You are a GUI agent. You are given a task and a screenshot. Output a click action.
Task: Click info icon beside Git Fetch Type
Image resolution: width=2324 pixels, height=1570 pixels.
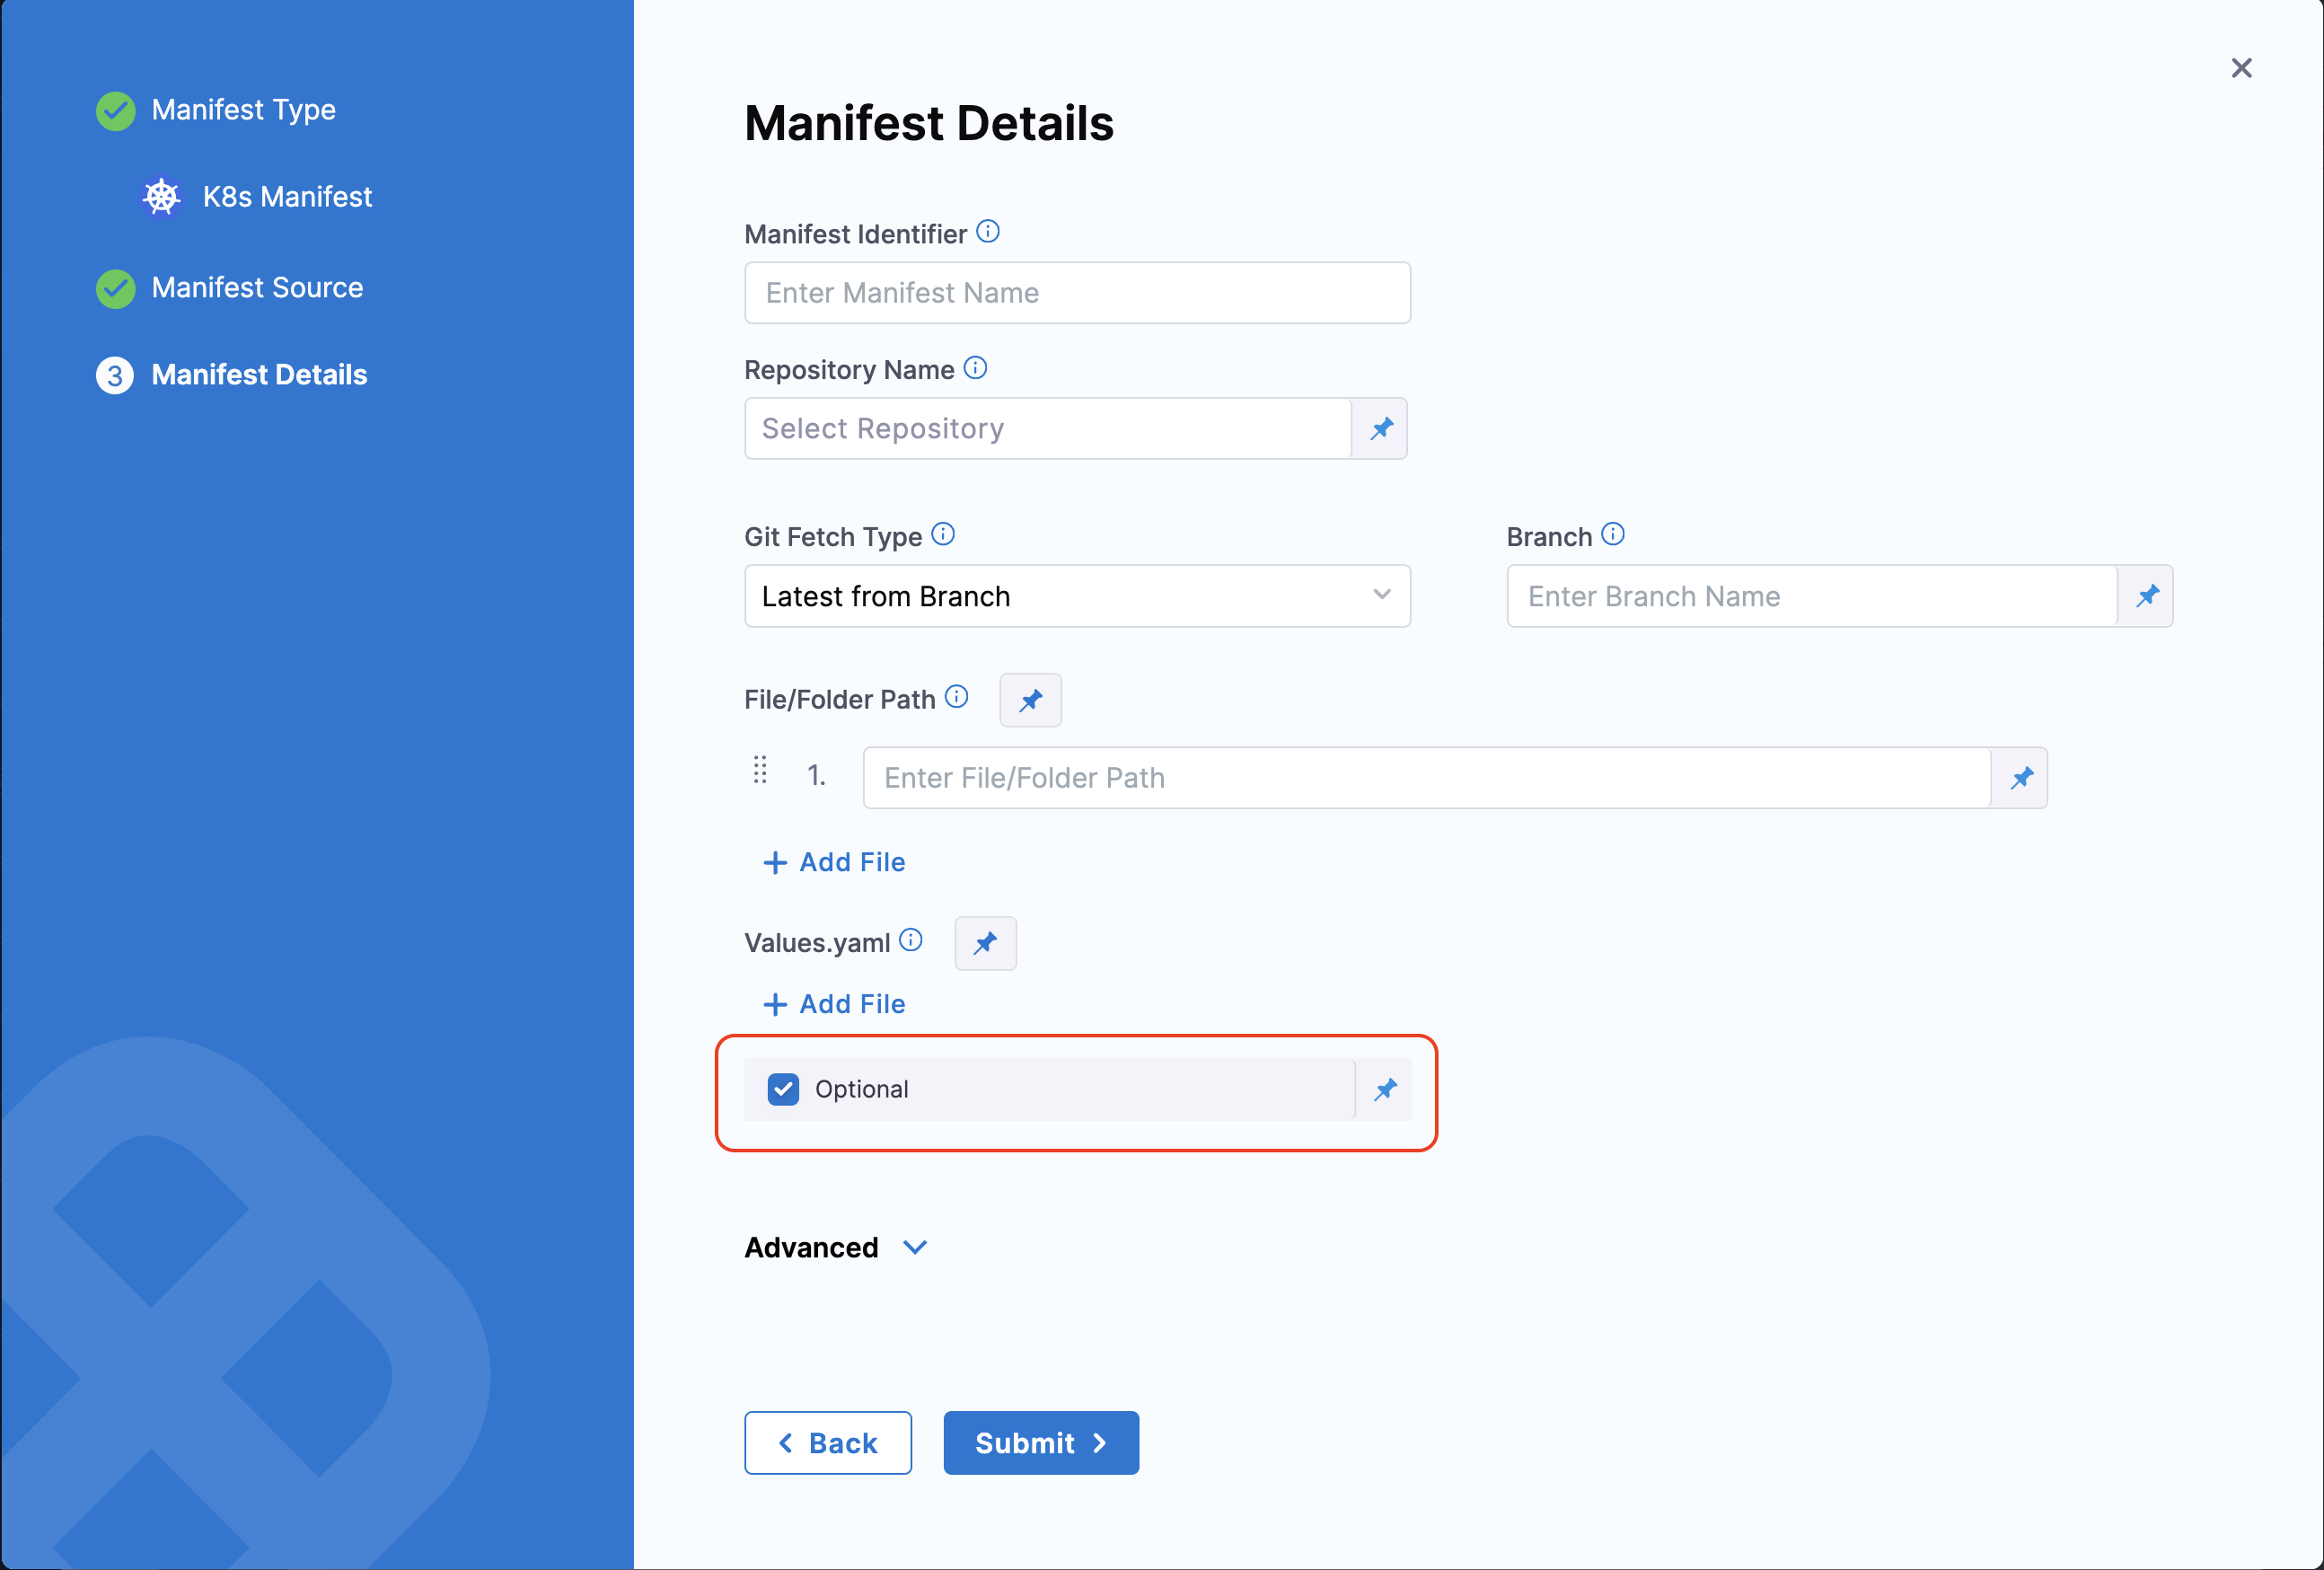coord(943,535)
